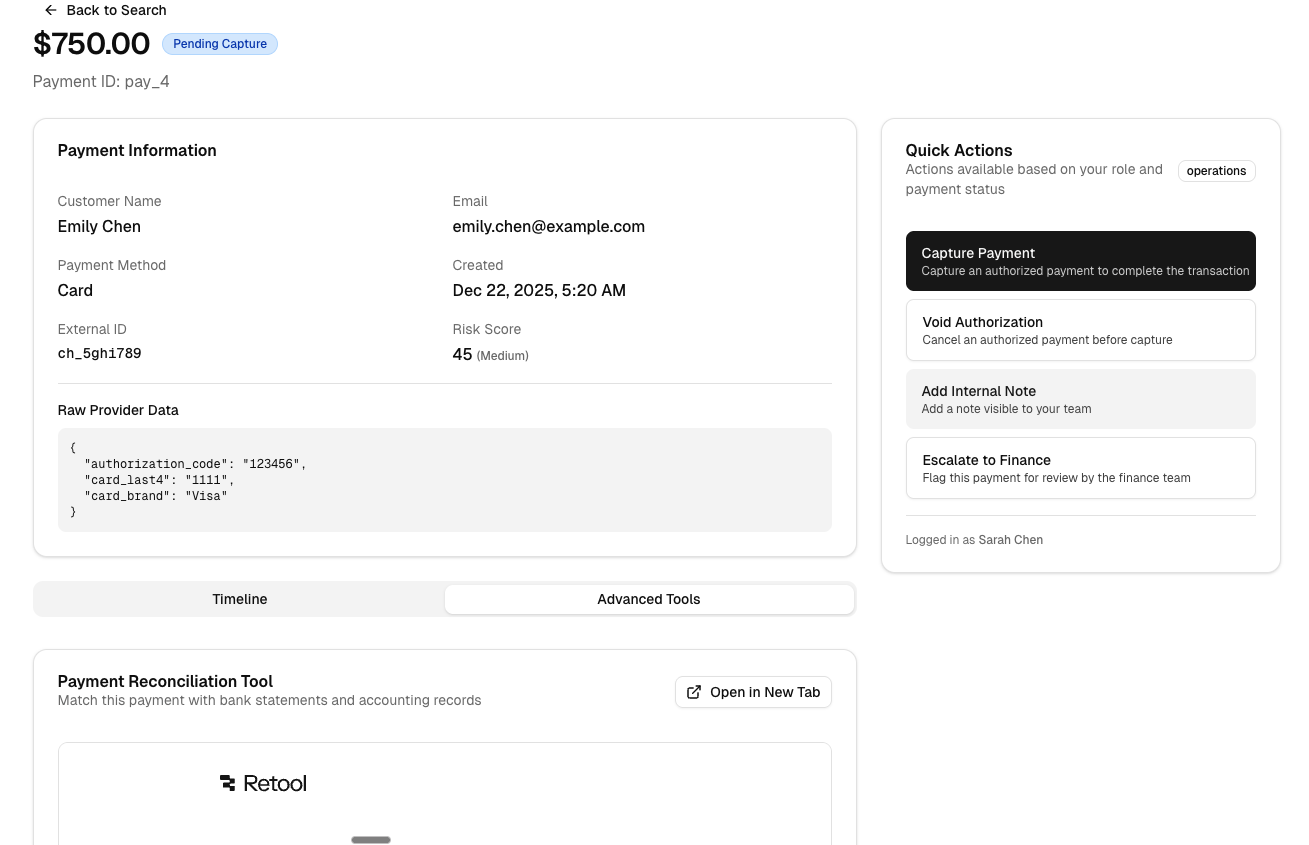Click the back arrow icon
Image resolution: width=1309 pixels, height=845 pixels.
51,10
